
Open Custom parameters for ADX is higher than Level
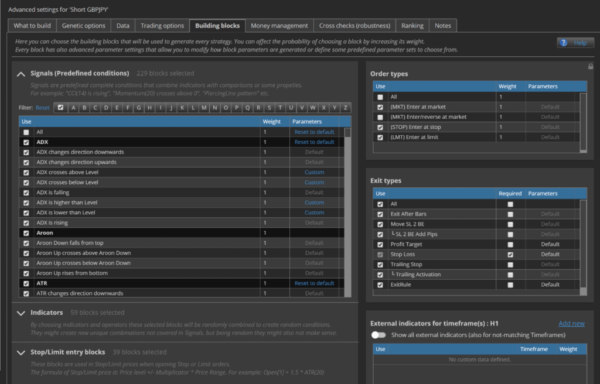(314, 203)
